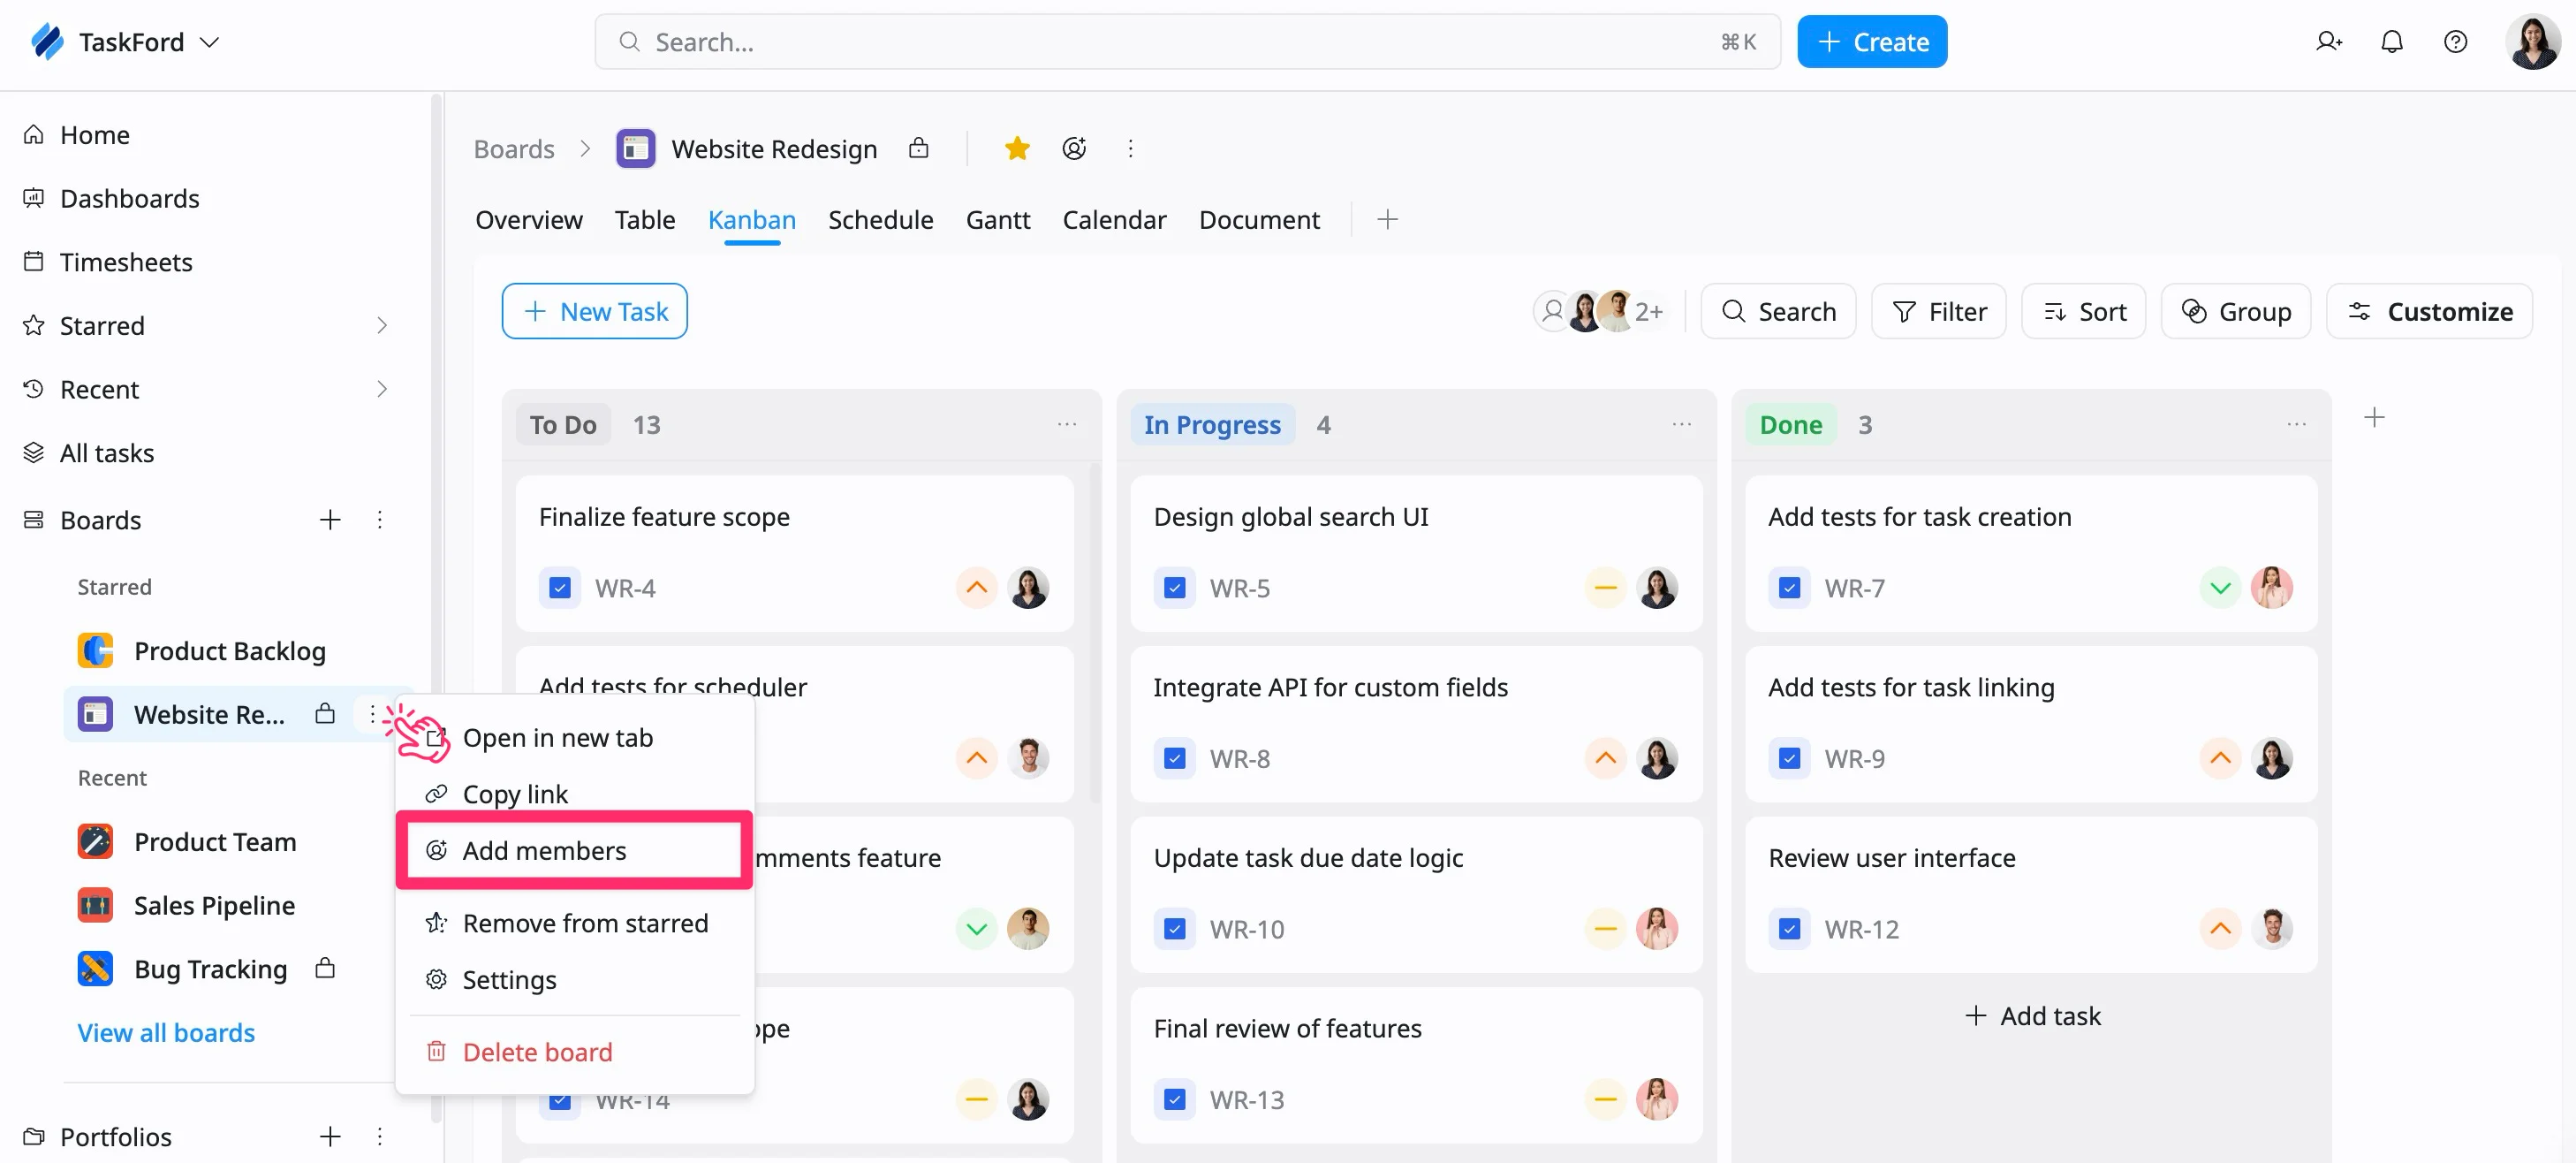Click the TaskFord logo
2576x1163 pixels.
pyautogui.click(x=47, y=41)
